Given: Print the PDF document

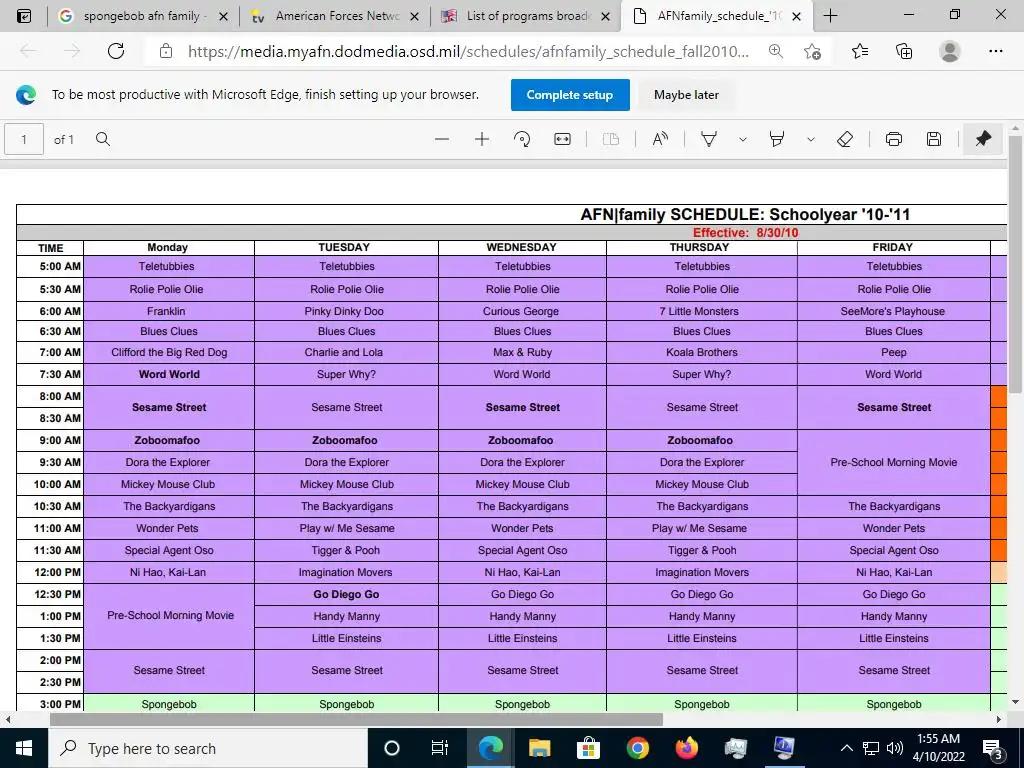Looking at the screenshot, I should (894, 139).
